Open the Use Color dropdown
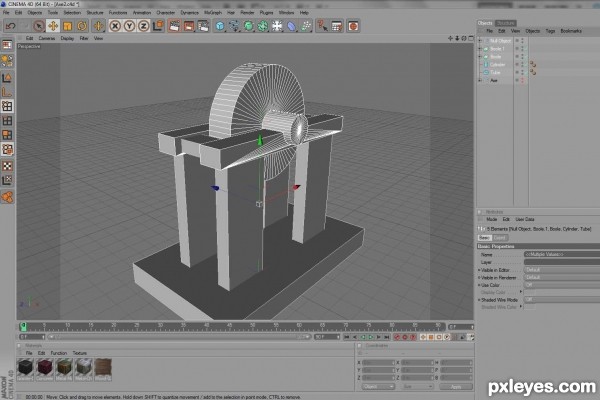The image size is (600, 400). click(x=562, y=285)
